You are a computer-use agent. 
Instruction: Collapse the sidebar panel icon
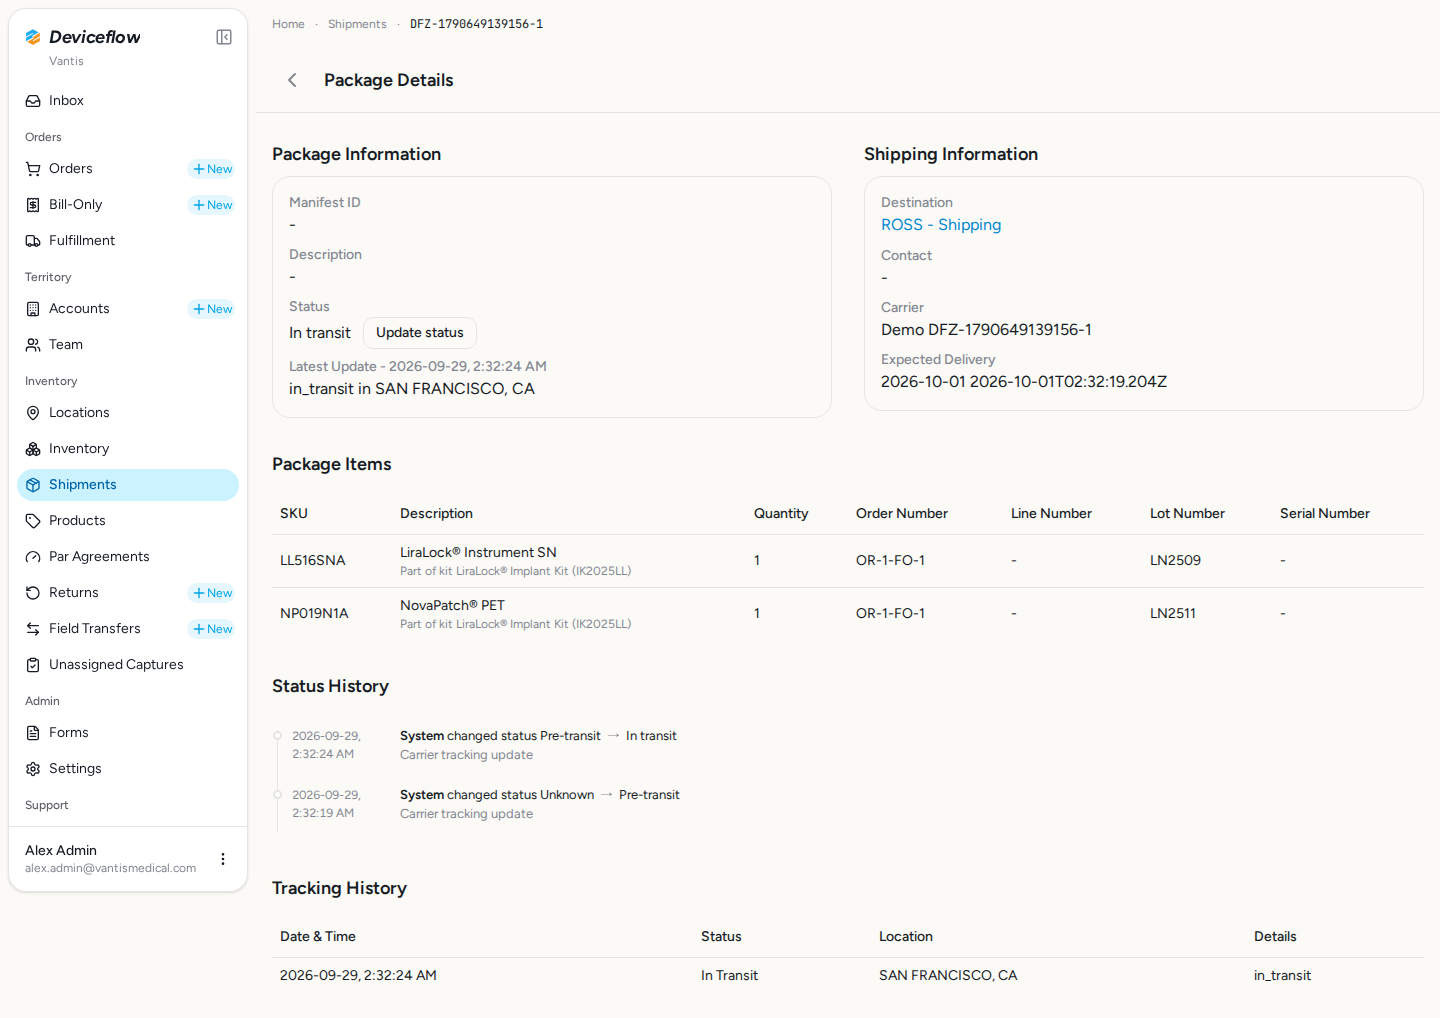click(224, 37)
